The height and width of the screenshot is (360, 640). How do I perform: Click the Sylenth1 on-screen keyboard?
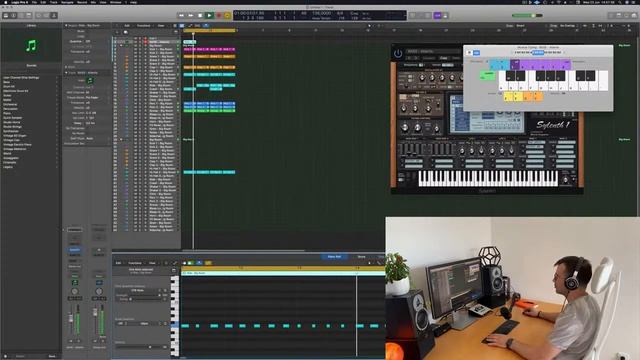[x=488, y=178]
